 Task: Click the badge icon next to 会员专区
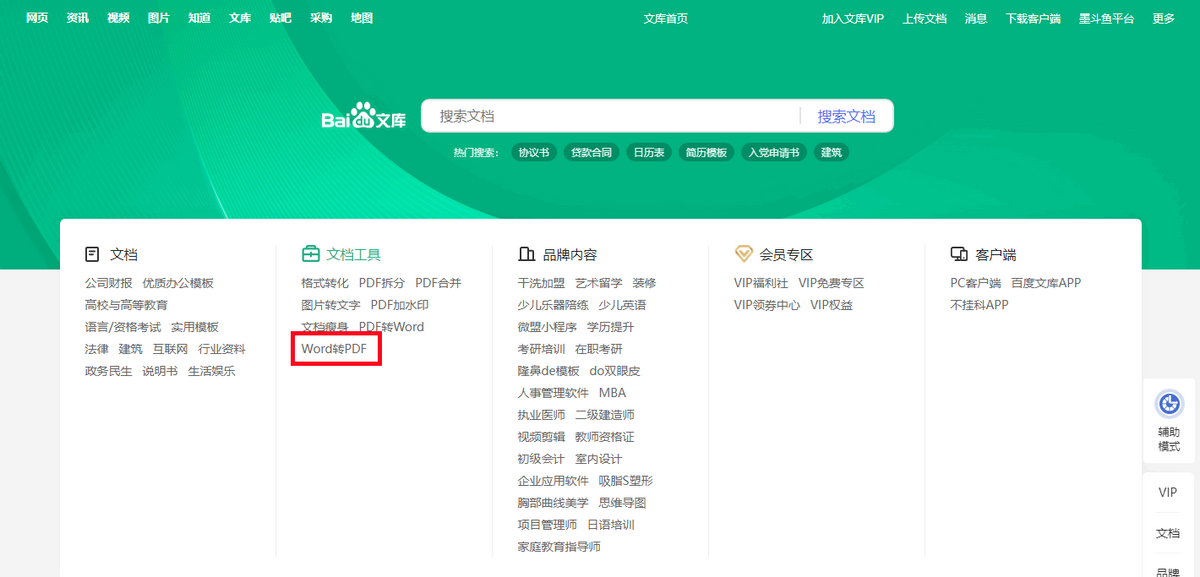pos(742,254)
